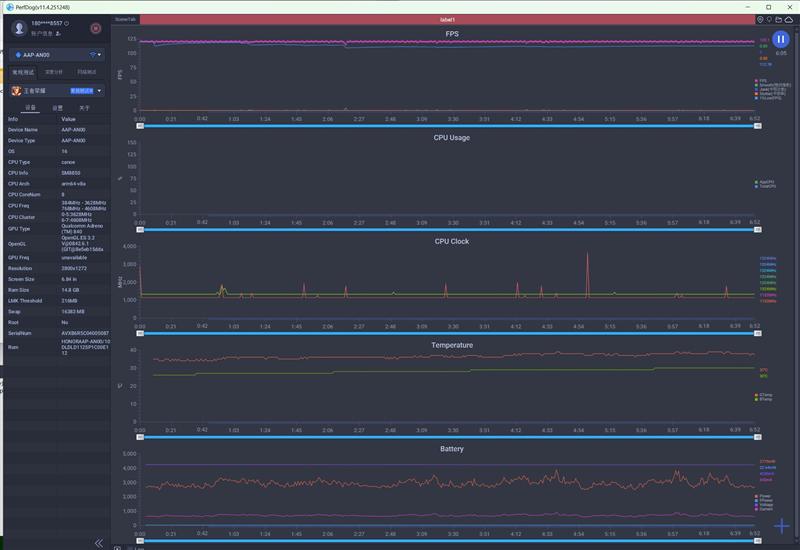Toggle the FPS legend series
This screenshot has width=800, height=550.
click(762, 81)
